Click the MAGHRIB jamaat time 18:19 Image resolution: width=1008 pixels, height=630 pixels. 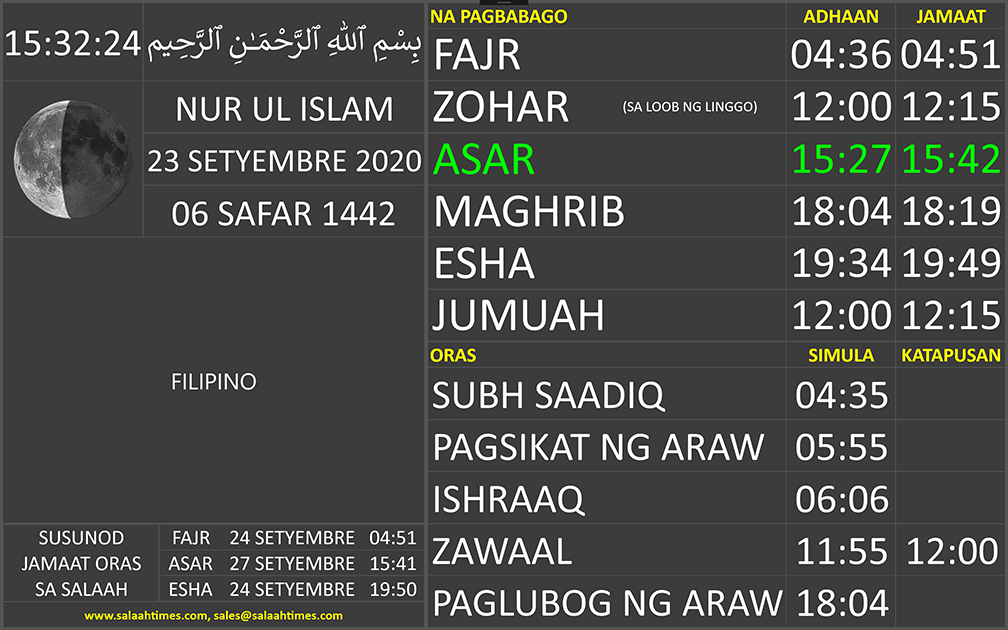coord(950,212)
